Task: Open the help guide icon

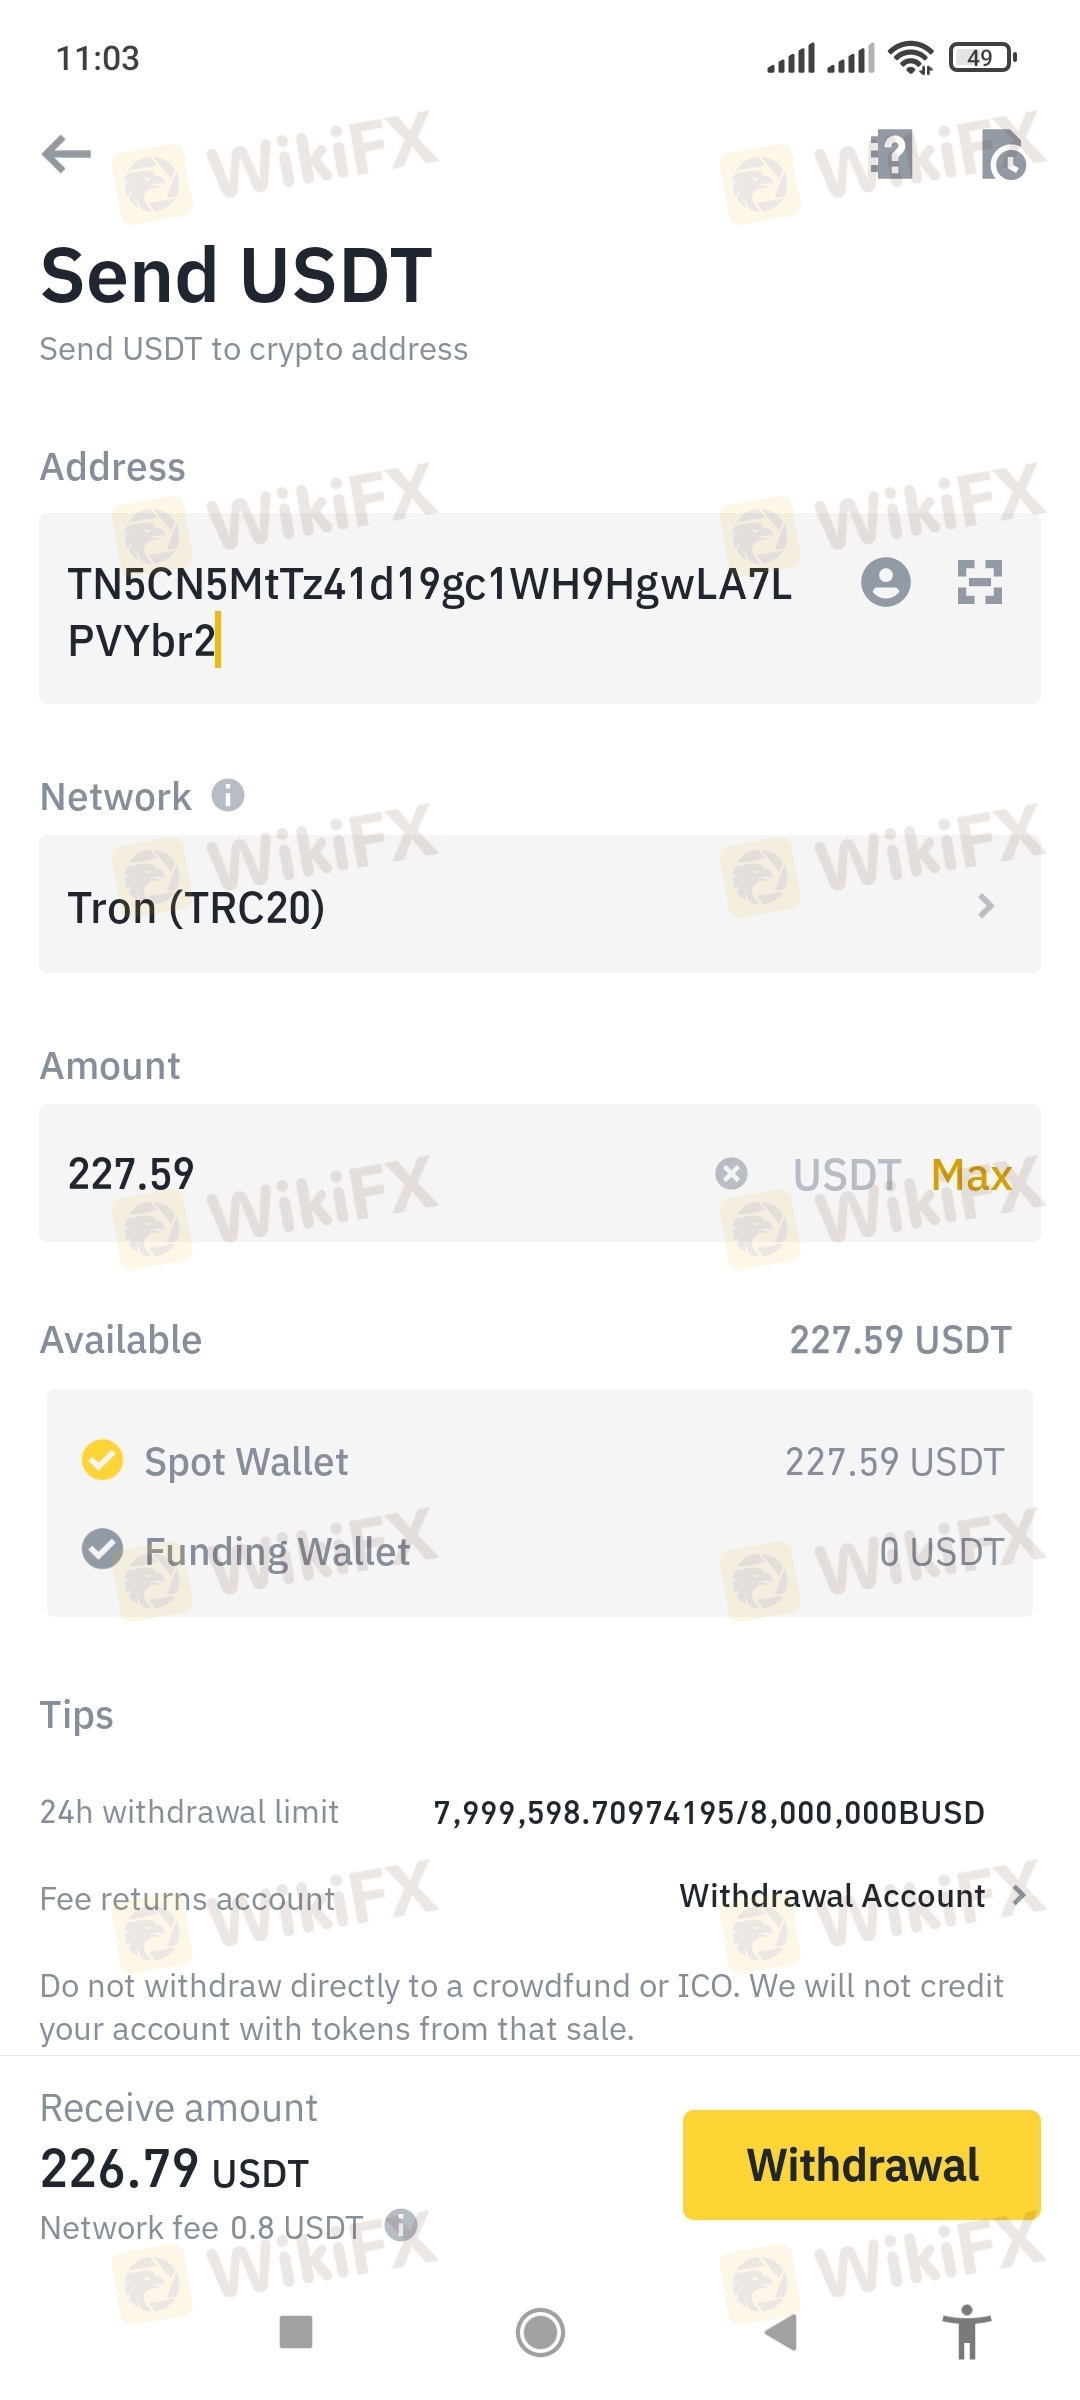Action: click(891, 155)
